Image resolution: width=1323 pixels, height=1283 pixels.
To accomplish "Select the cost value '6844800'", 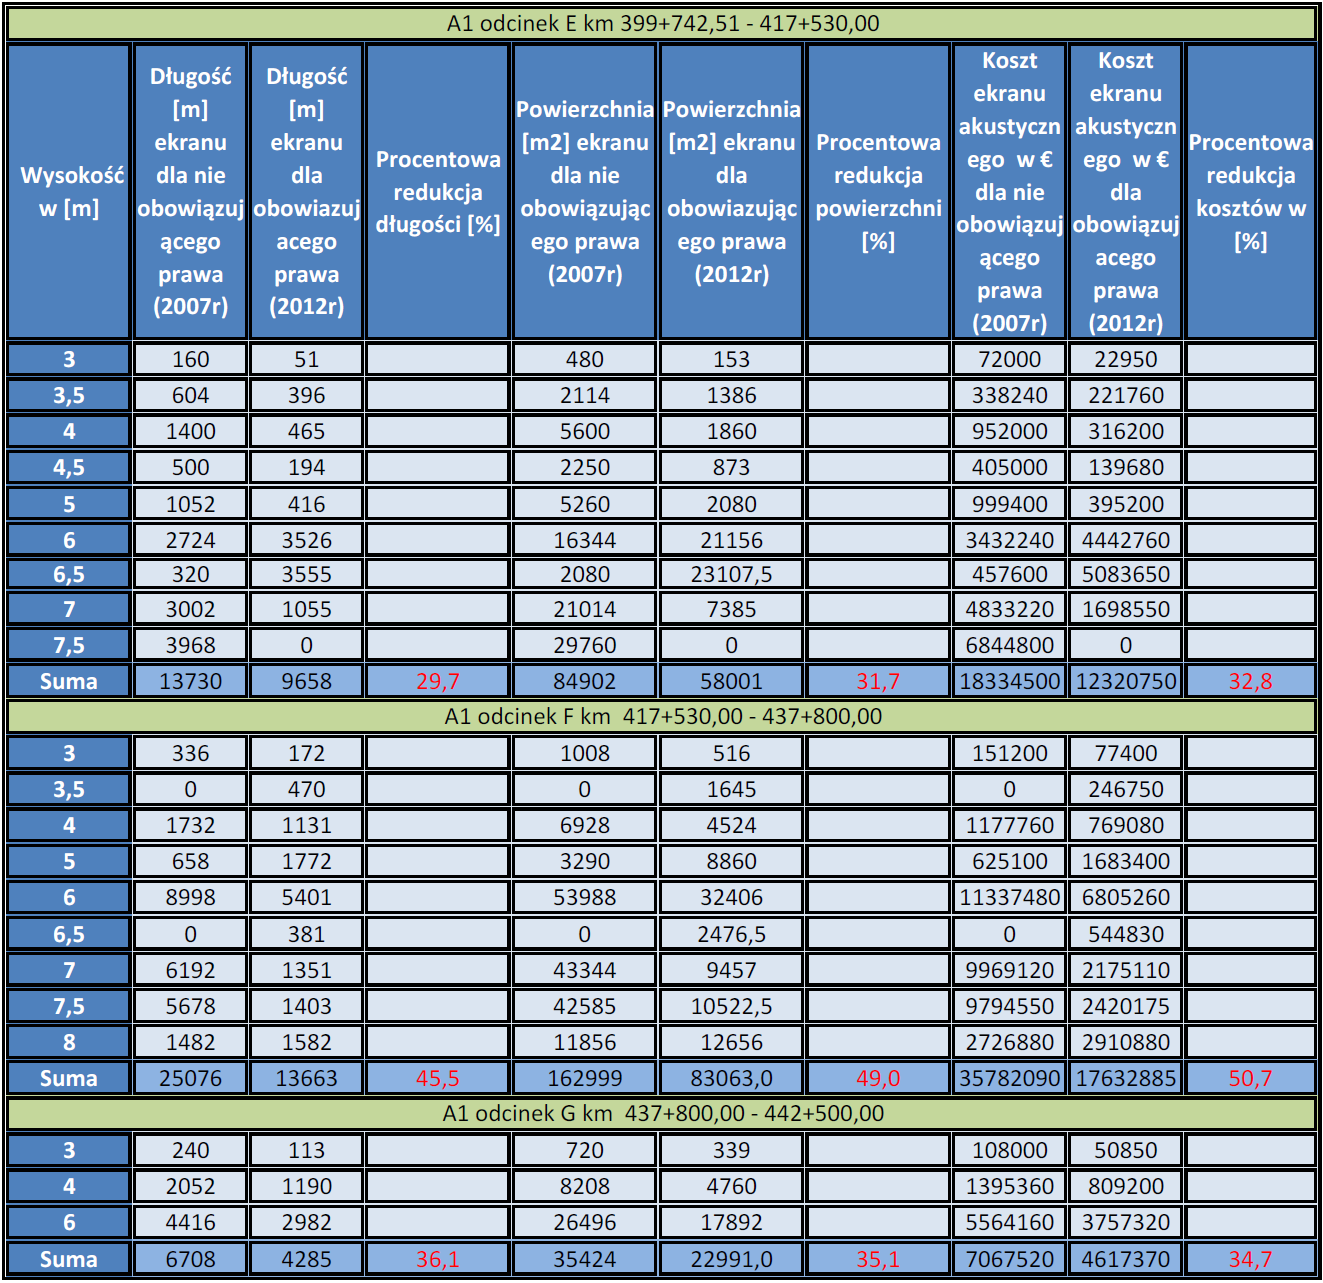I will [x=1009, y=645].
